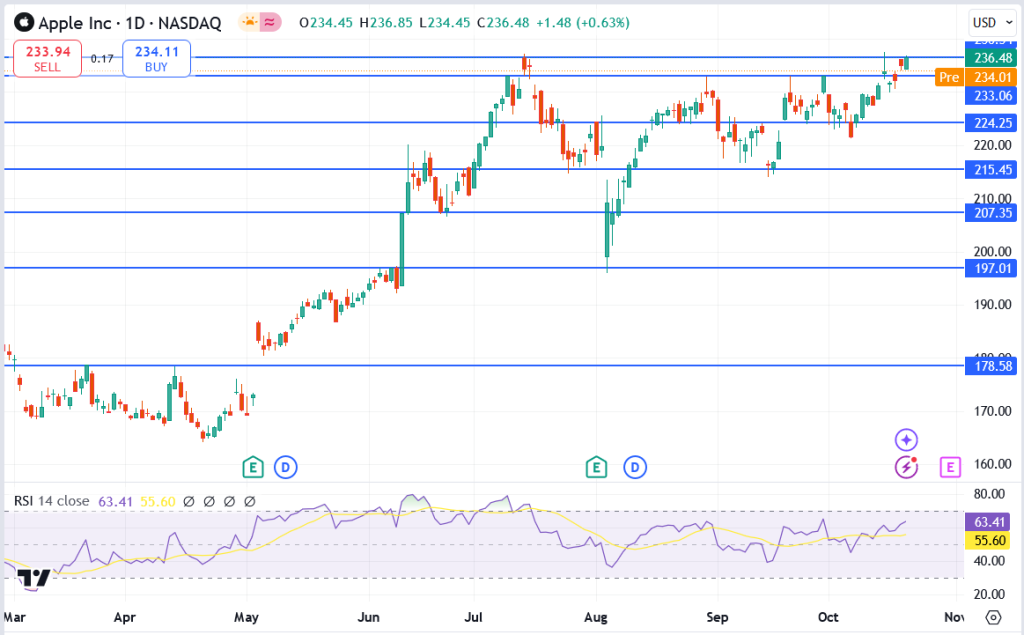Open the green earnings E marker near August
Viewport: 1024px width, 635px height.
(x=596, y=467)
